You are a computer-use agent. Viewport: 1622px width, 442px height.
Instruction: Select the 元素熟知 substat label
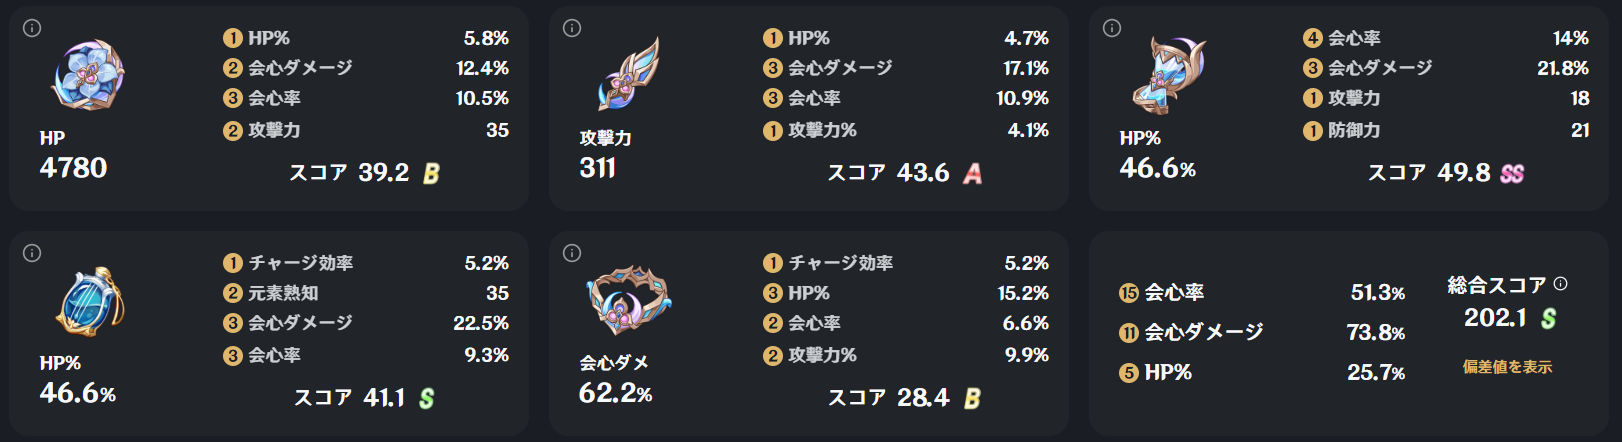click(x=283, y=293)
